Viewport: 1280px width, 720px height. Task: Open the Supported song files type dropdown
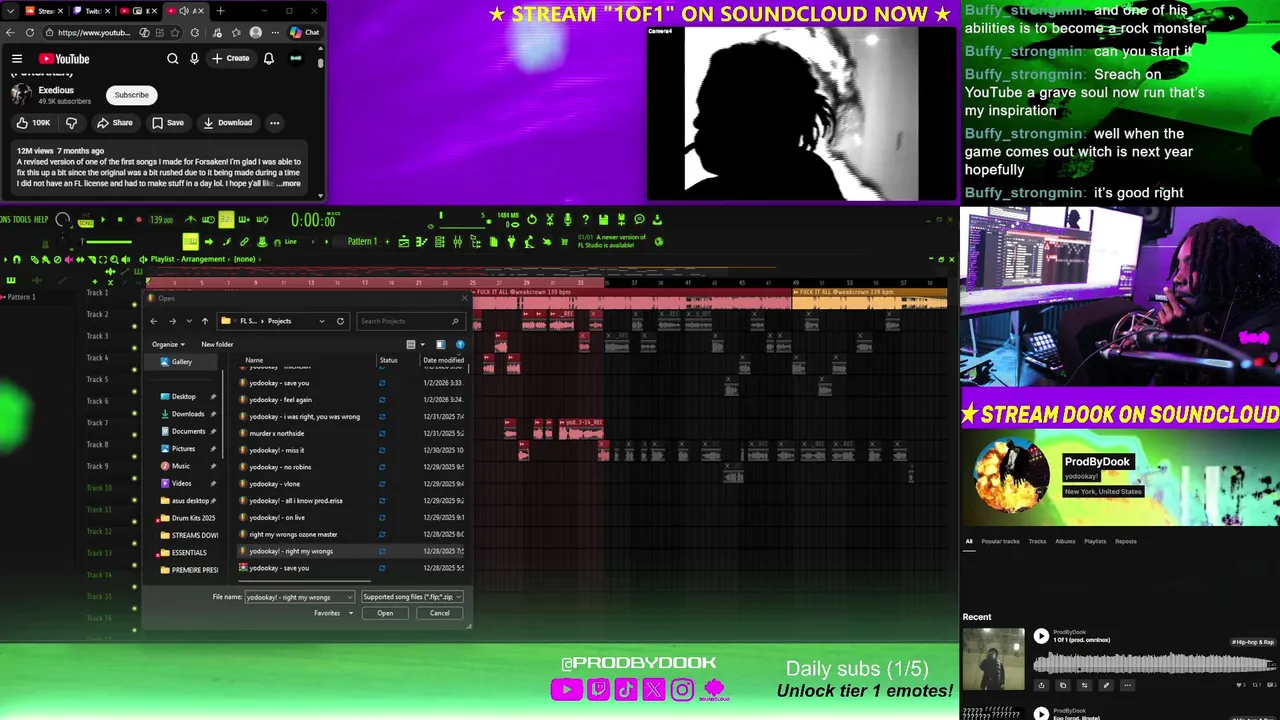click(x=412, y=597)
